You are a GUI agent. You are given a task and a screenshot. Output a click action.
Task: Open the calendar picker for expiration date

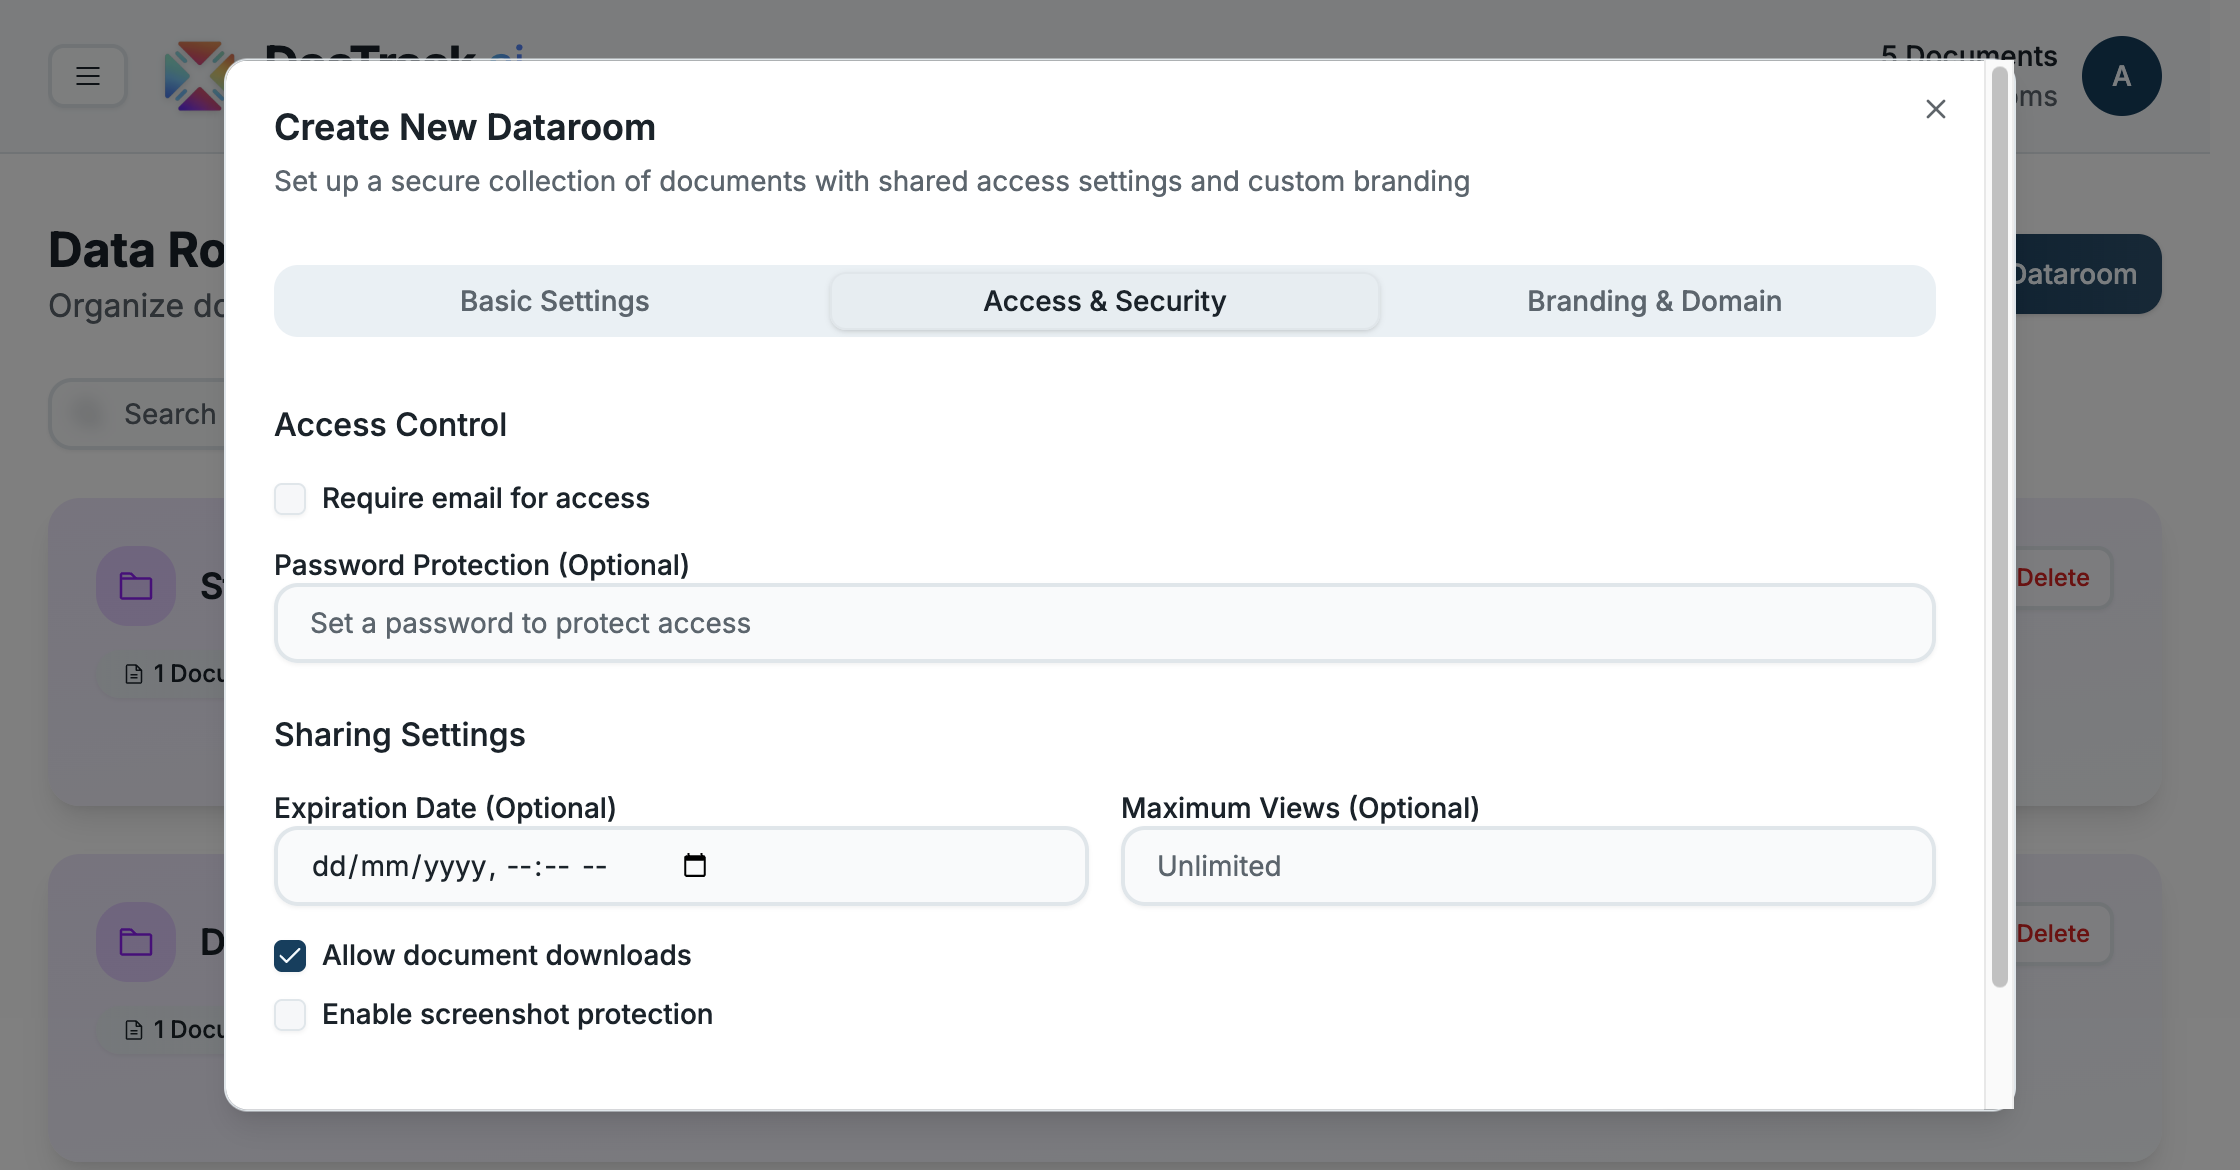[694, 865]
